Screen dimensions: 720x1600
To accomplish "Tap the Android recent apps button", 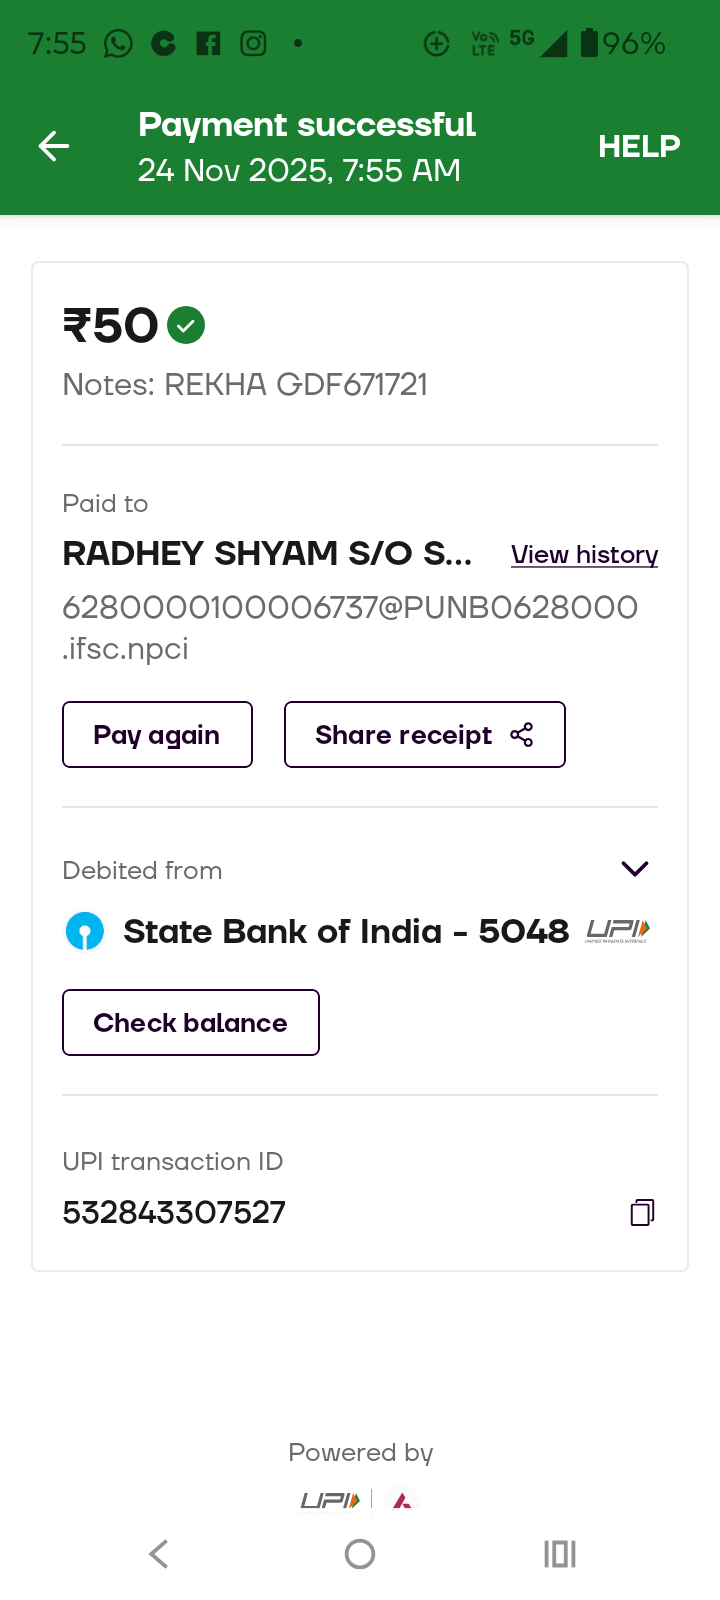I will (x=560, y=1554).
